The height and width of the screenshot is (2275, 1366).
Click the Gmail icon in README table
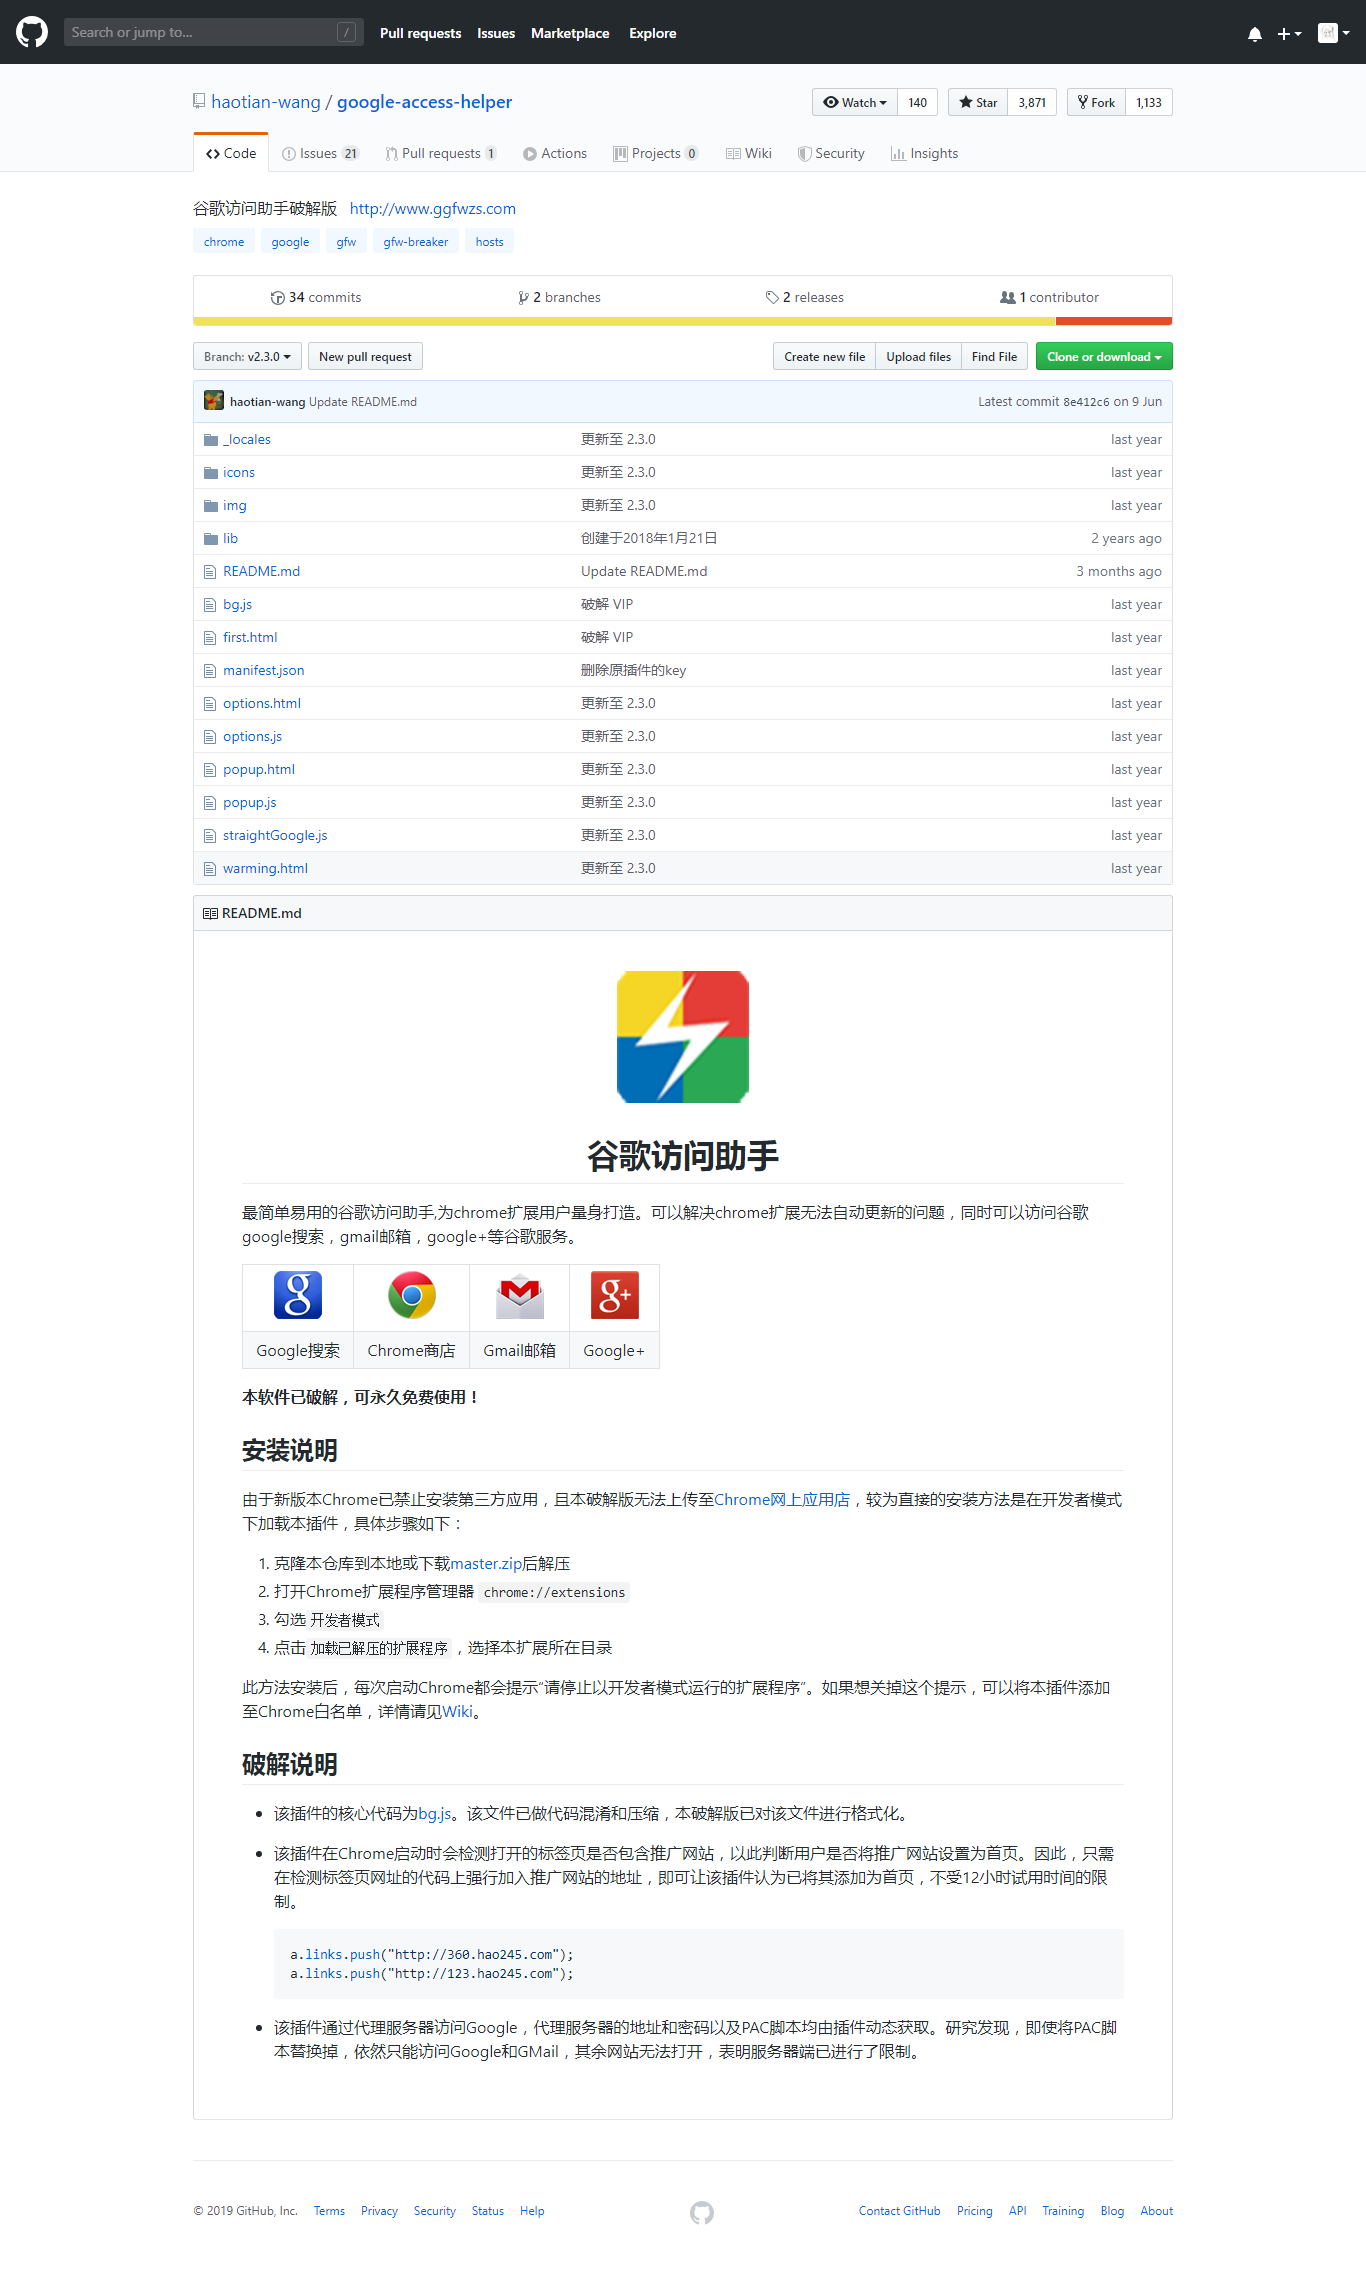pyautogui.click(x=520, y=1295)
